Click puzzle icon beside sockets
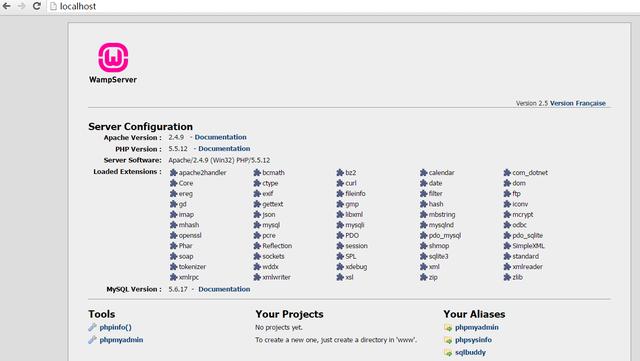This screenshot has height=361, width=640. [x=257, y=256]
